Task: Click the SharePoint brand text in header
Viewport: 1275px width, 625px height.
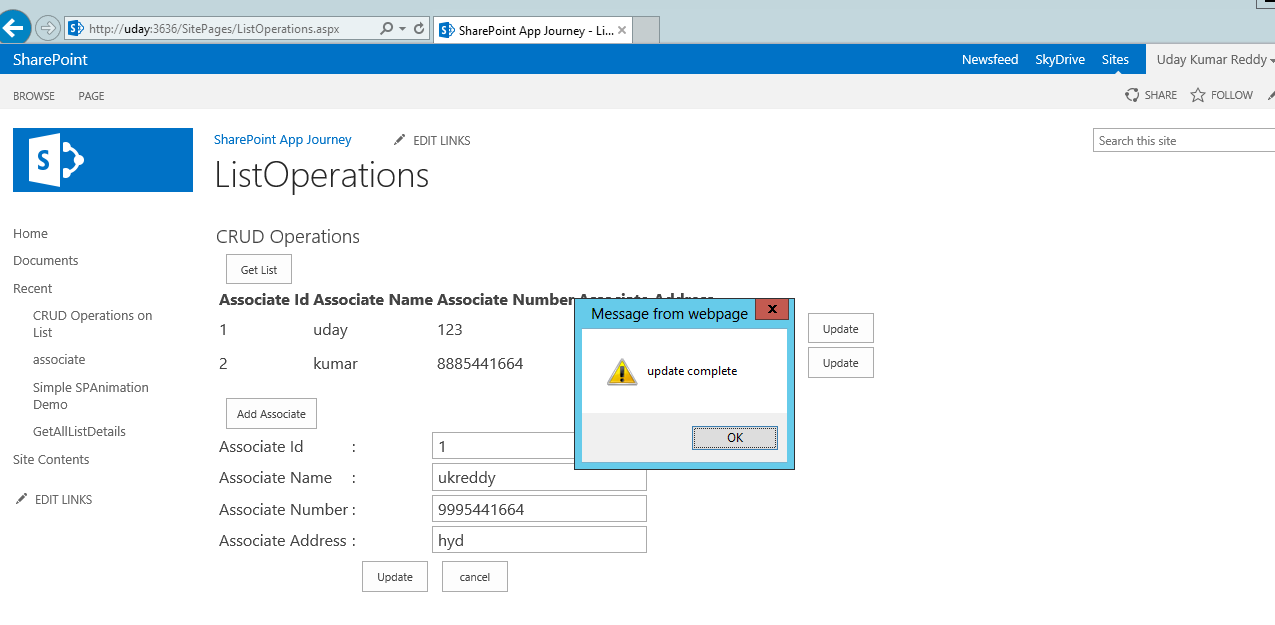Action: coord(50,60)
